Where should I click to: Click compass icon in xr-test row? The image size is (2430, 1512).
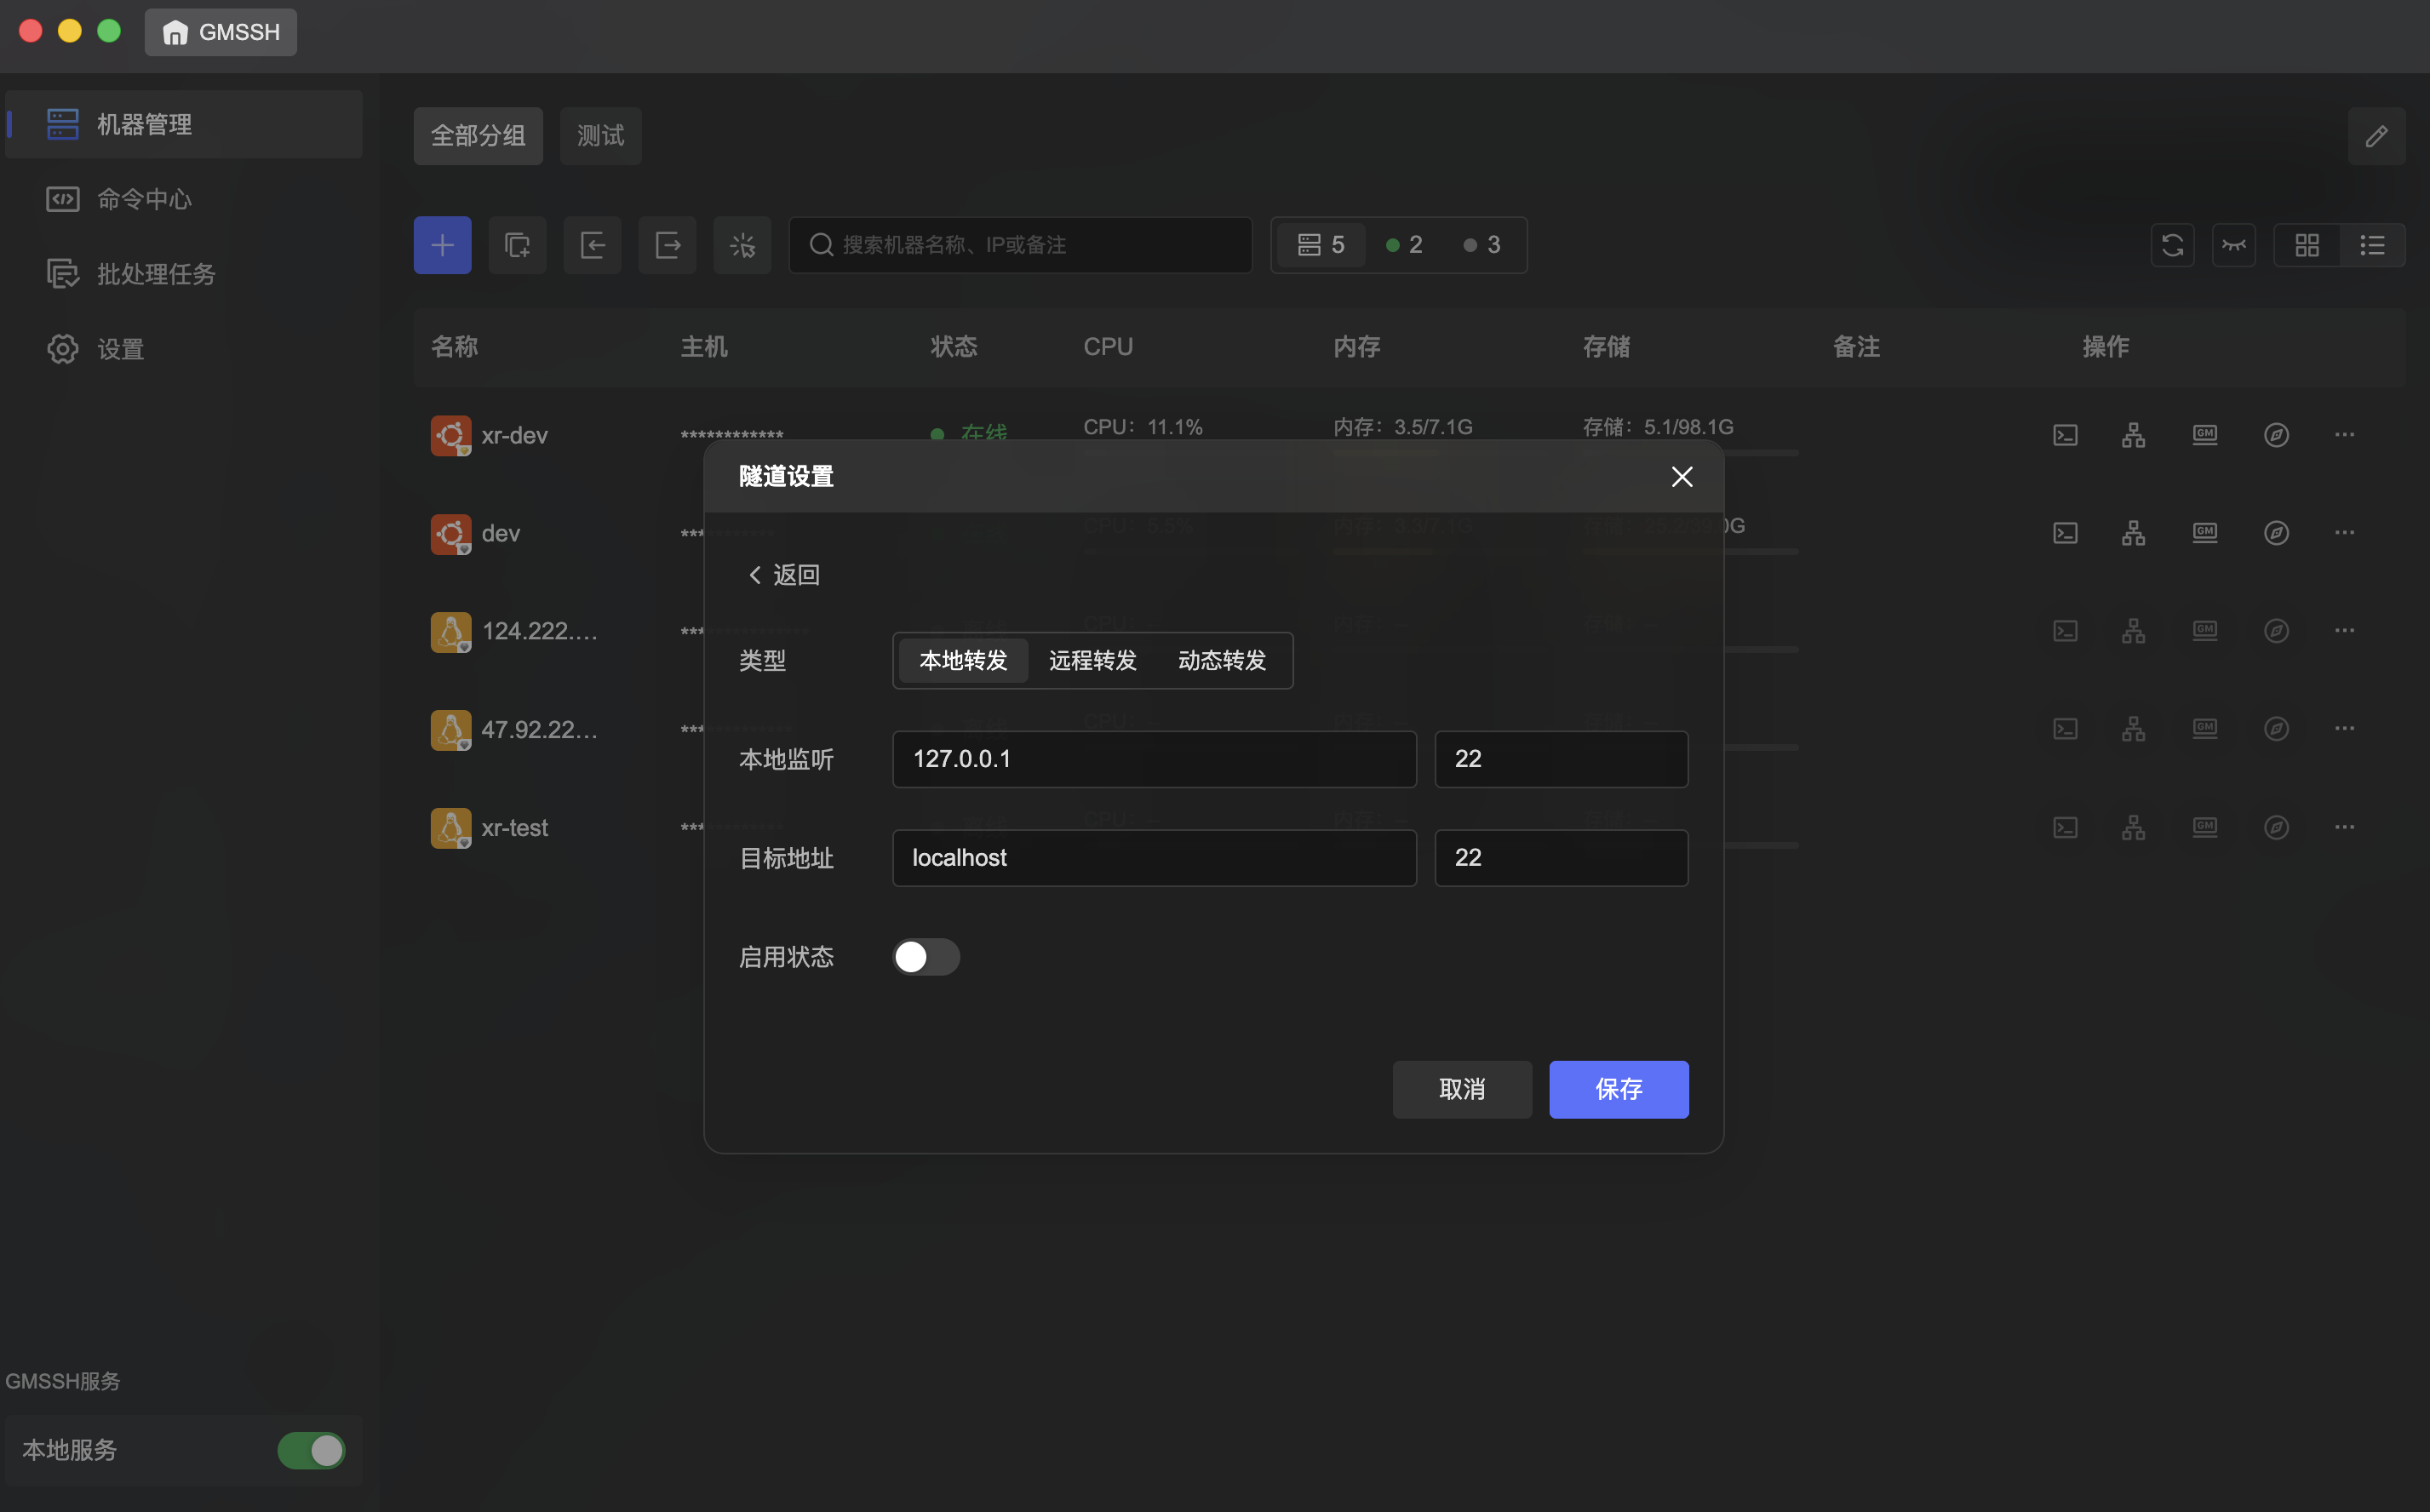tap(2276, 827)
